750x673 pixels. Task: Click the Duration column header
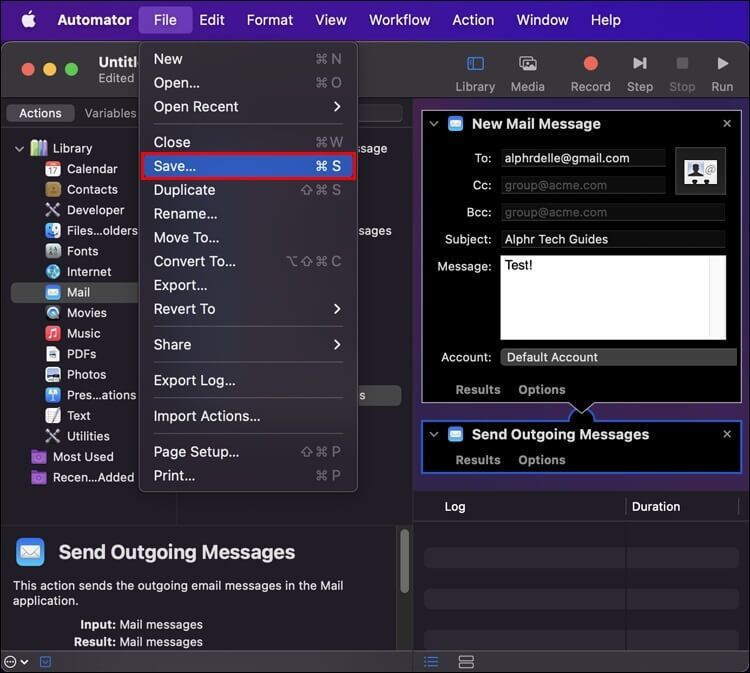(x=655, y=507)
